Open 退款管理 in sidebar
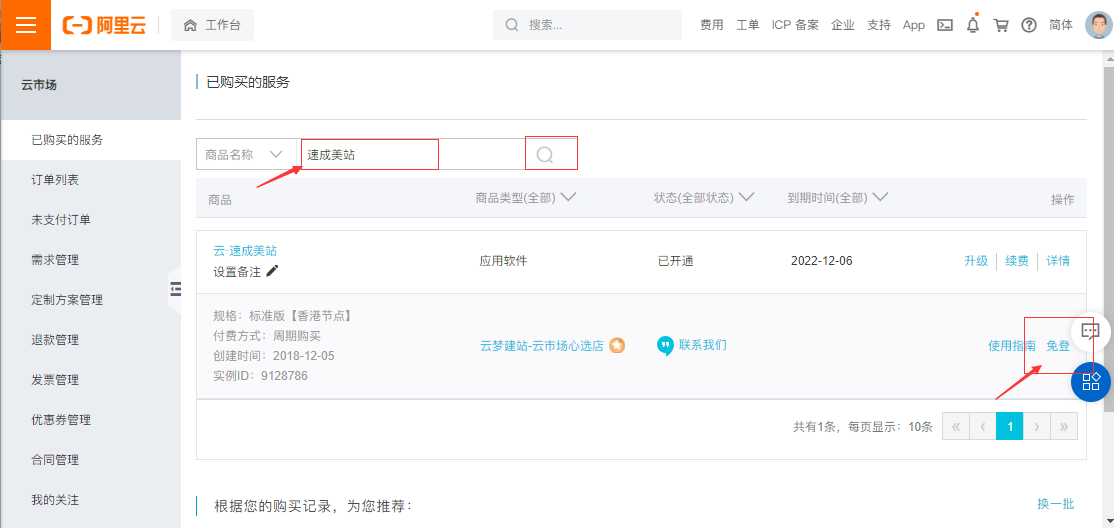This screenshot has width=1114, height=528. pyautogui.click(x=91, y=340)
